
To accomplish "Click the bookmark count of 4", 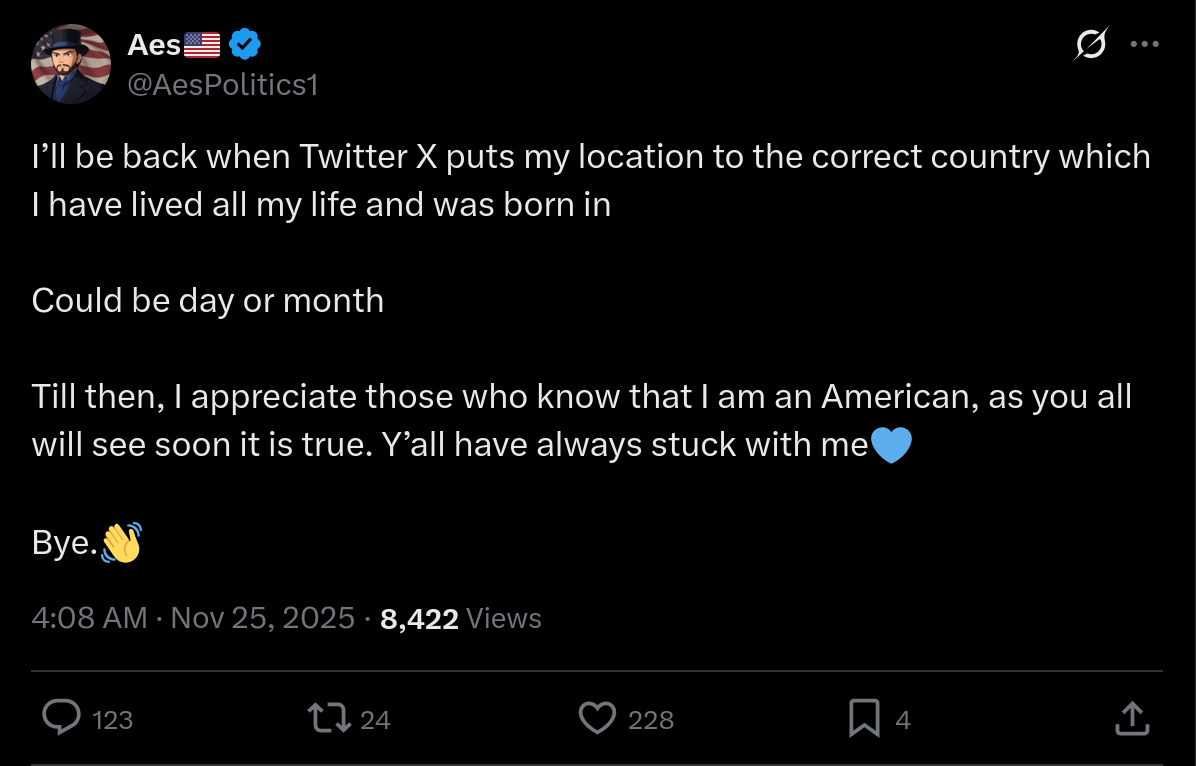I will click(x=903, y=720).
